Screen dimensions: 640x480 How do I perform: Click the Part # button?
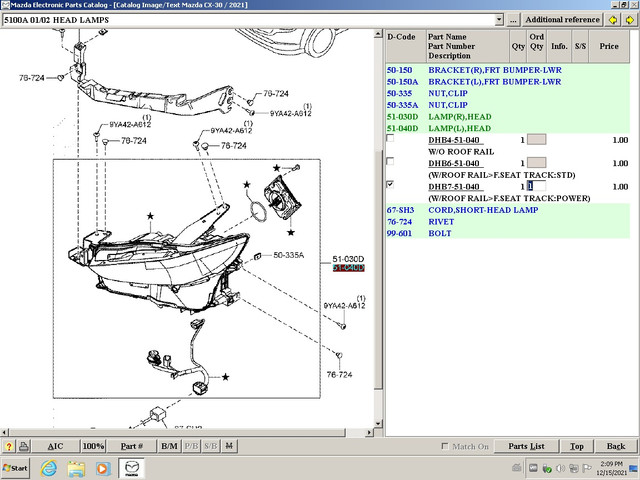(131, 446)
